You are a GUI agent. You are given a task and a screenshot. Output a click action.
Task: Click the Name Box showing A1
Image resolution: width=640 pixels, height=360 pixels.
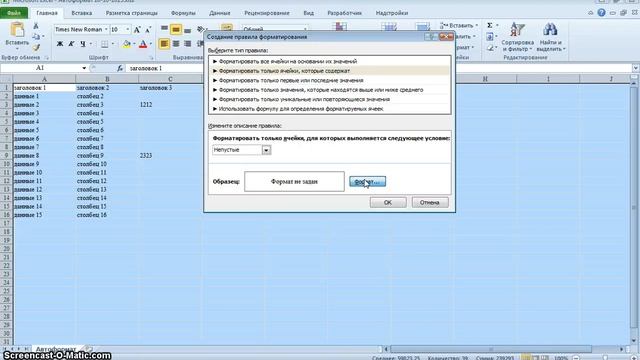[x=40, y=68]
